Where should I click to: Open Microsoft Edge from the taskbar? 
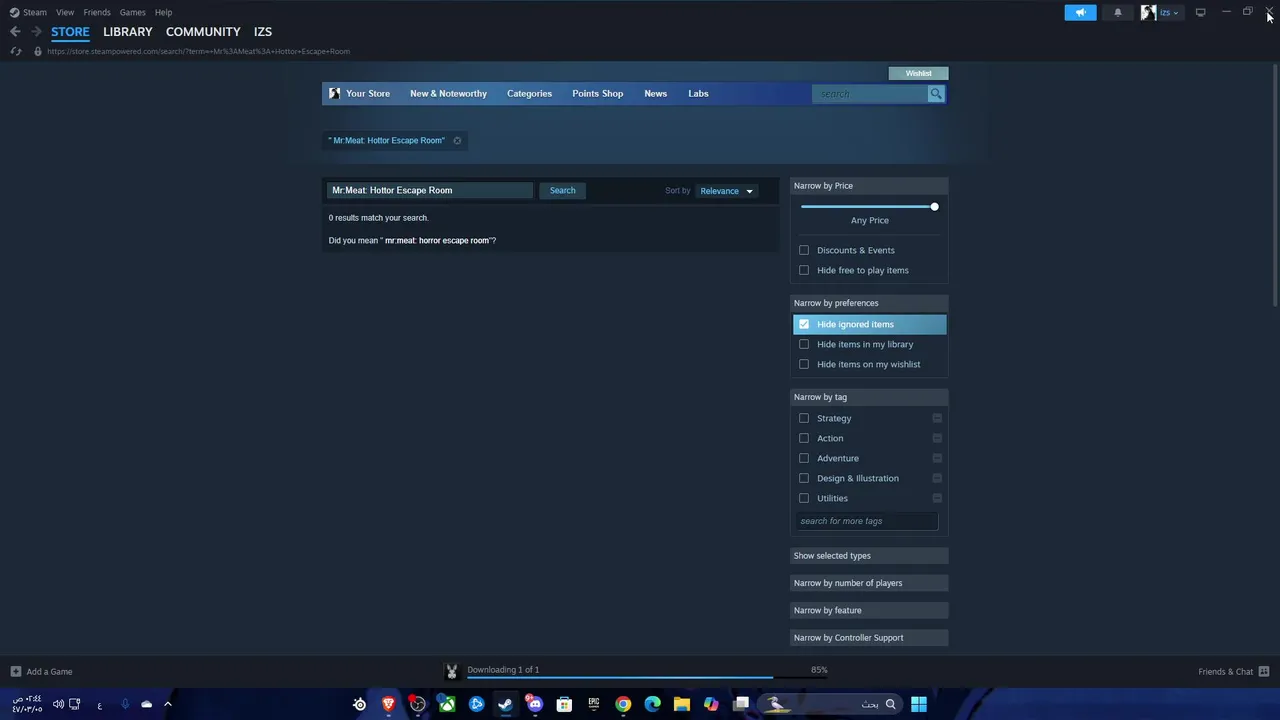coord(652,704)
